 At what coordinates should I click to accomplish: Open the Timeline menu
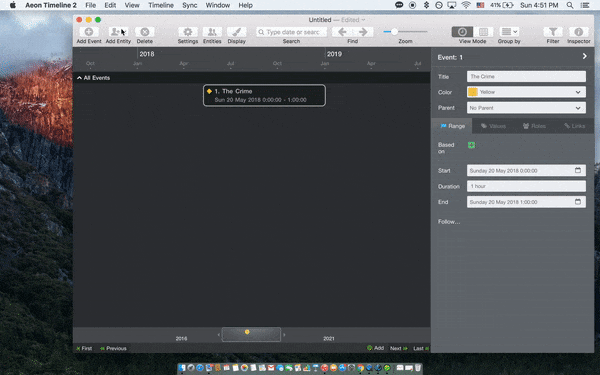coord(161,5)
